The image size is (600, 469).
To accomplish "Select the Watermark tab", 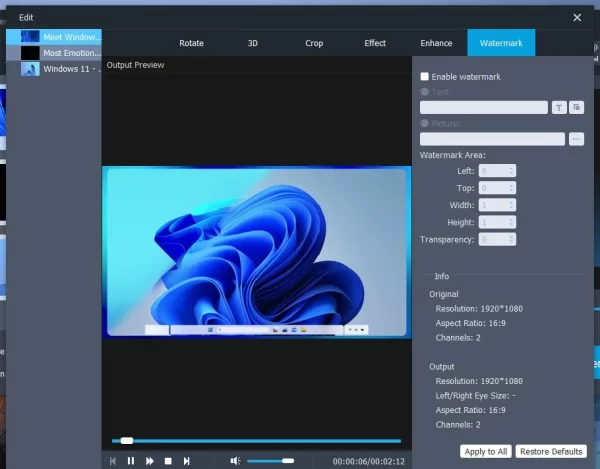I will click(501, 43).
